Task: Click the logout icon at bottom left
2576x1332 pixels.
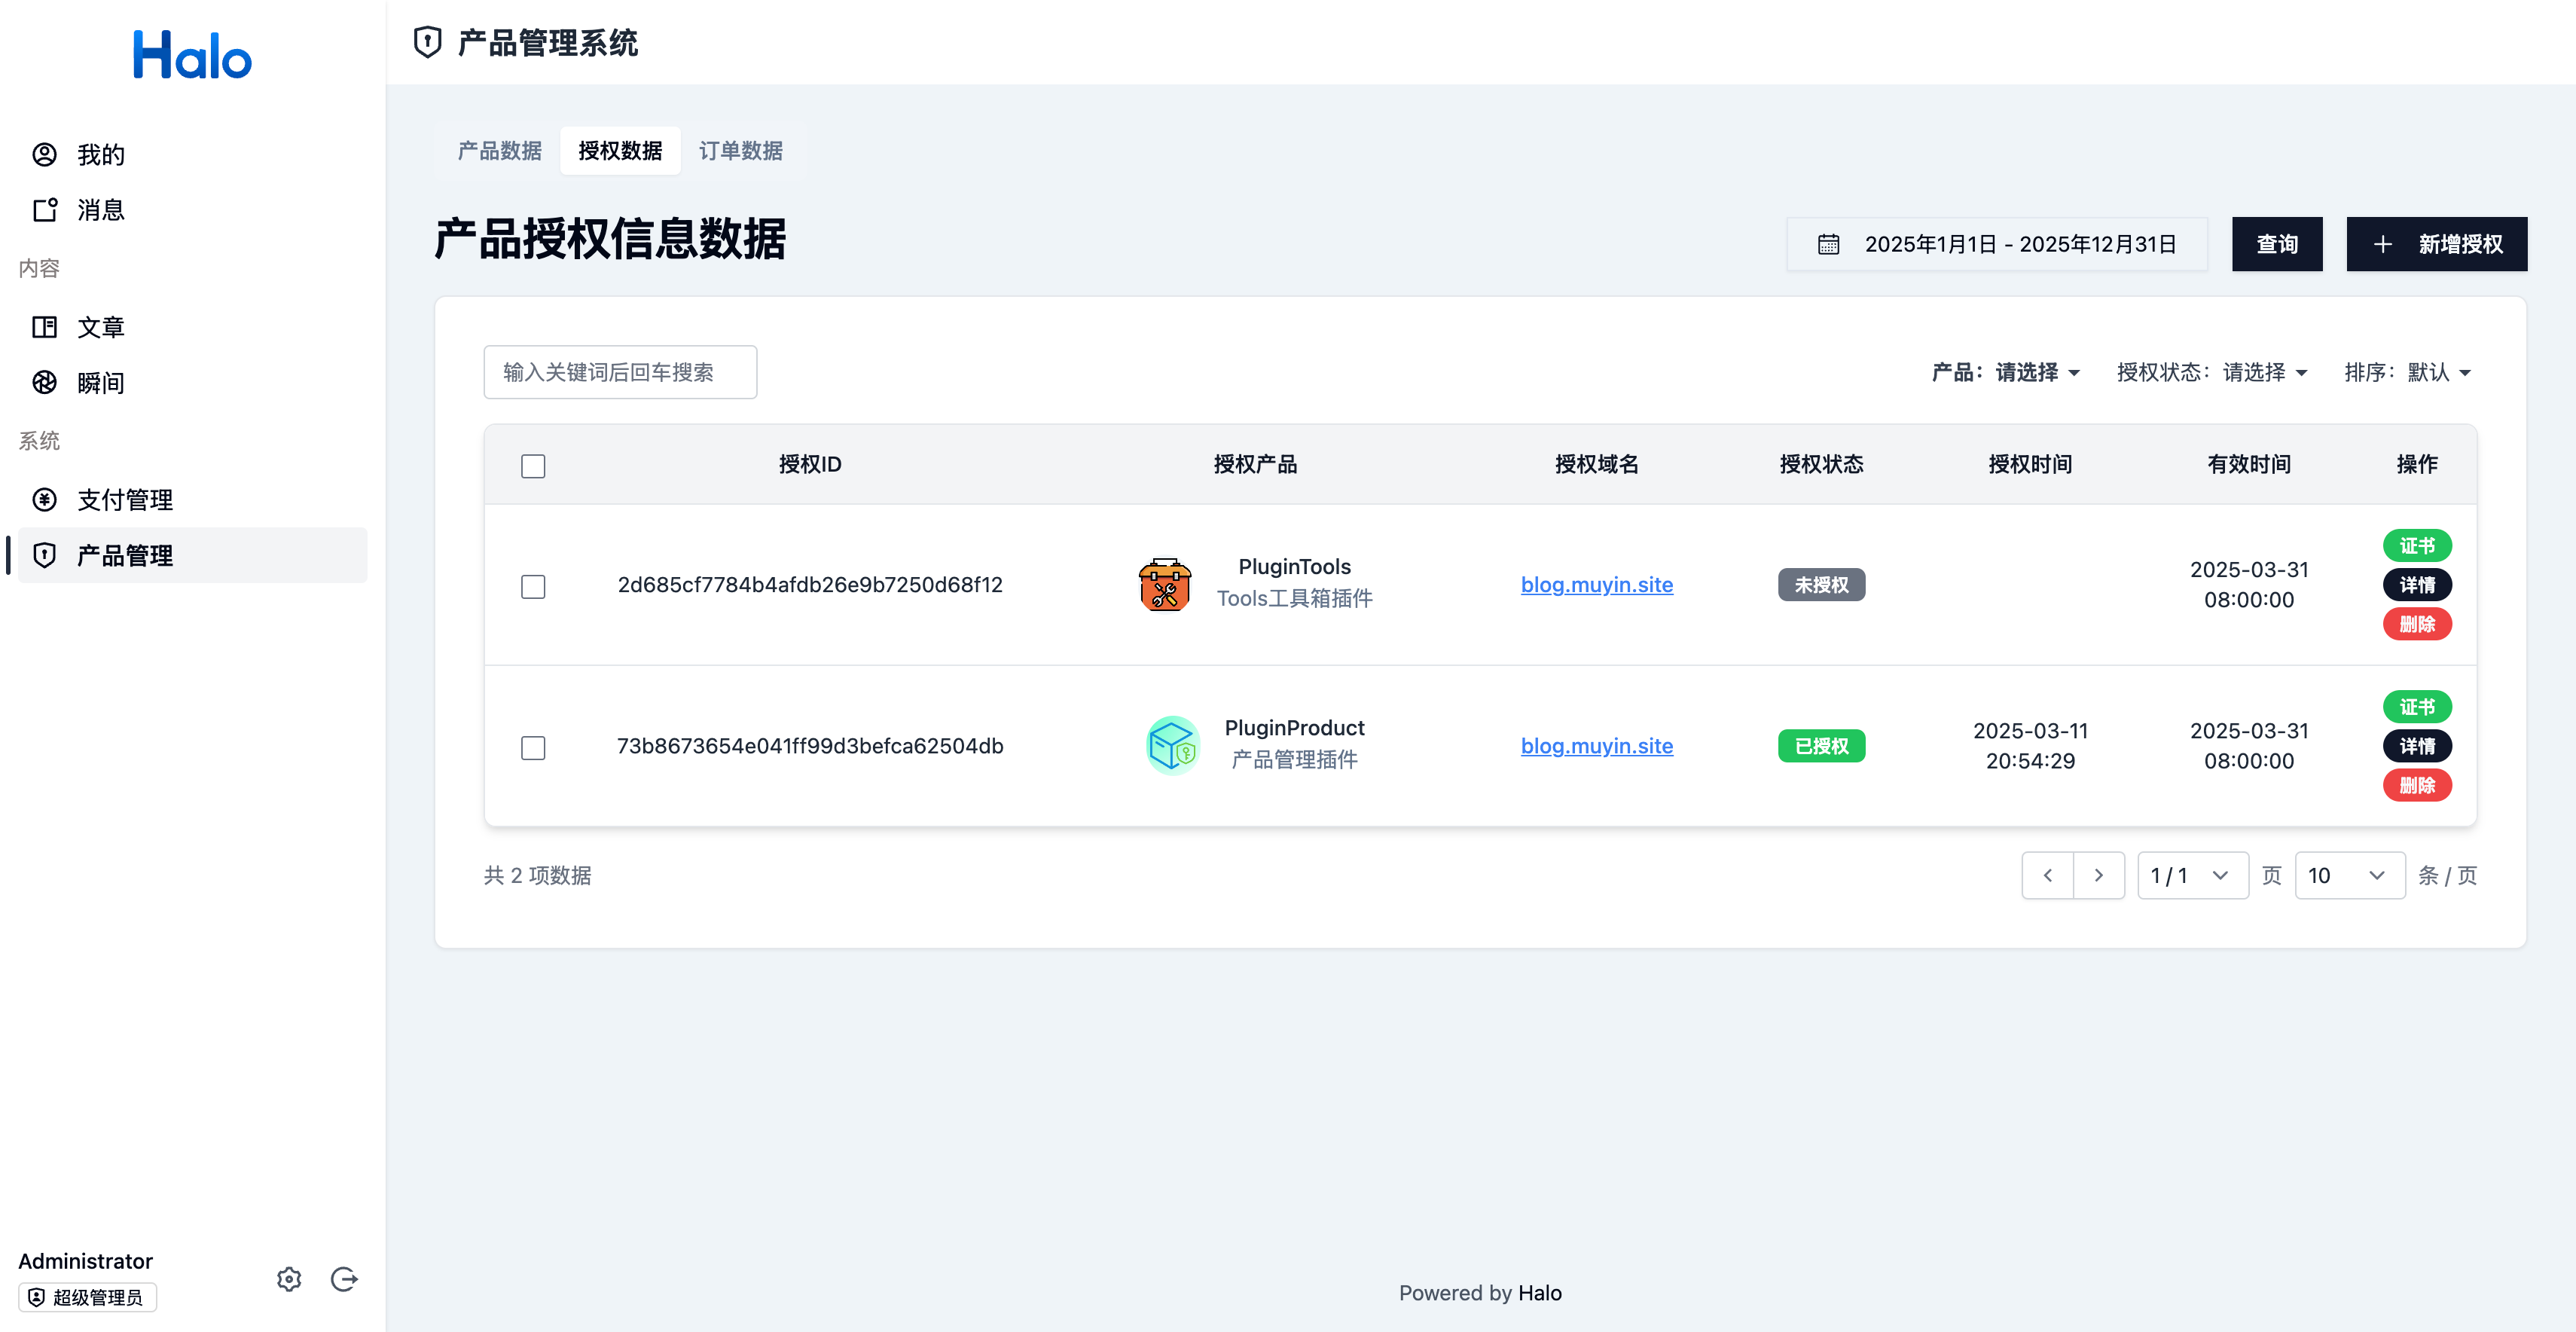Action: [x=344, y=1279]
